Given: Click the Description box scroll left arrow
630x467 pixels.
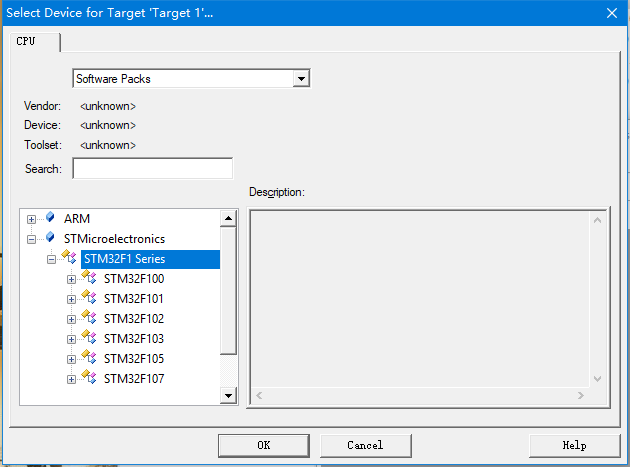Looking at the screenshot, I should click(259, 395).
